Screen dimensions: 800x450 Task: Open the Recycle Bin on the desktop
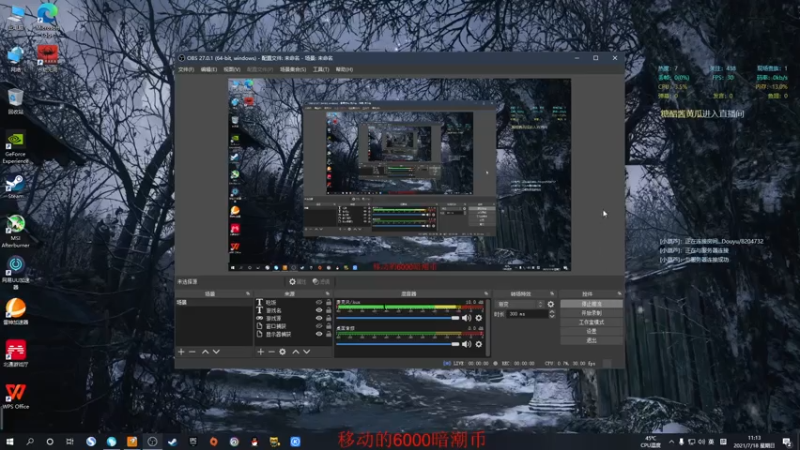(x=15, y=101)
